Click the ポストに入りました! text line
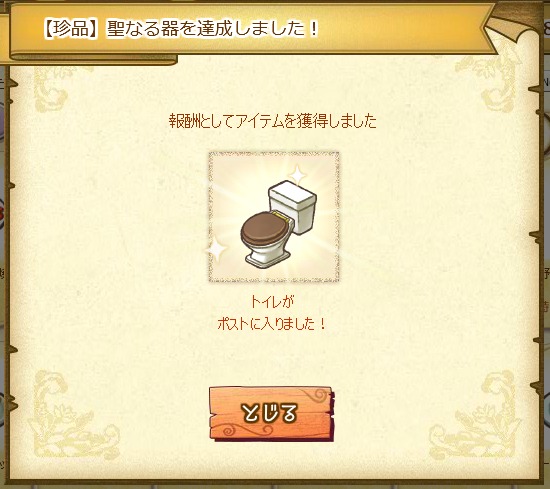Image resolution: width=550 pixels, height=489 pixels. [x=272, y=323]
